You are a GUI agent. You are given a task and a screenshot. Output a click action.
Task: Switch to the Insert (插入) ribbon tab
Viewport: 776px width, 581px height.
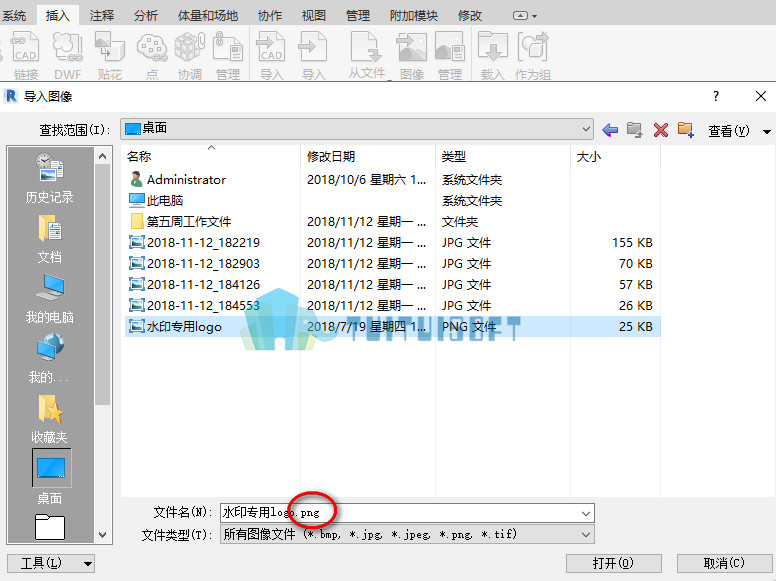58,16
